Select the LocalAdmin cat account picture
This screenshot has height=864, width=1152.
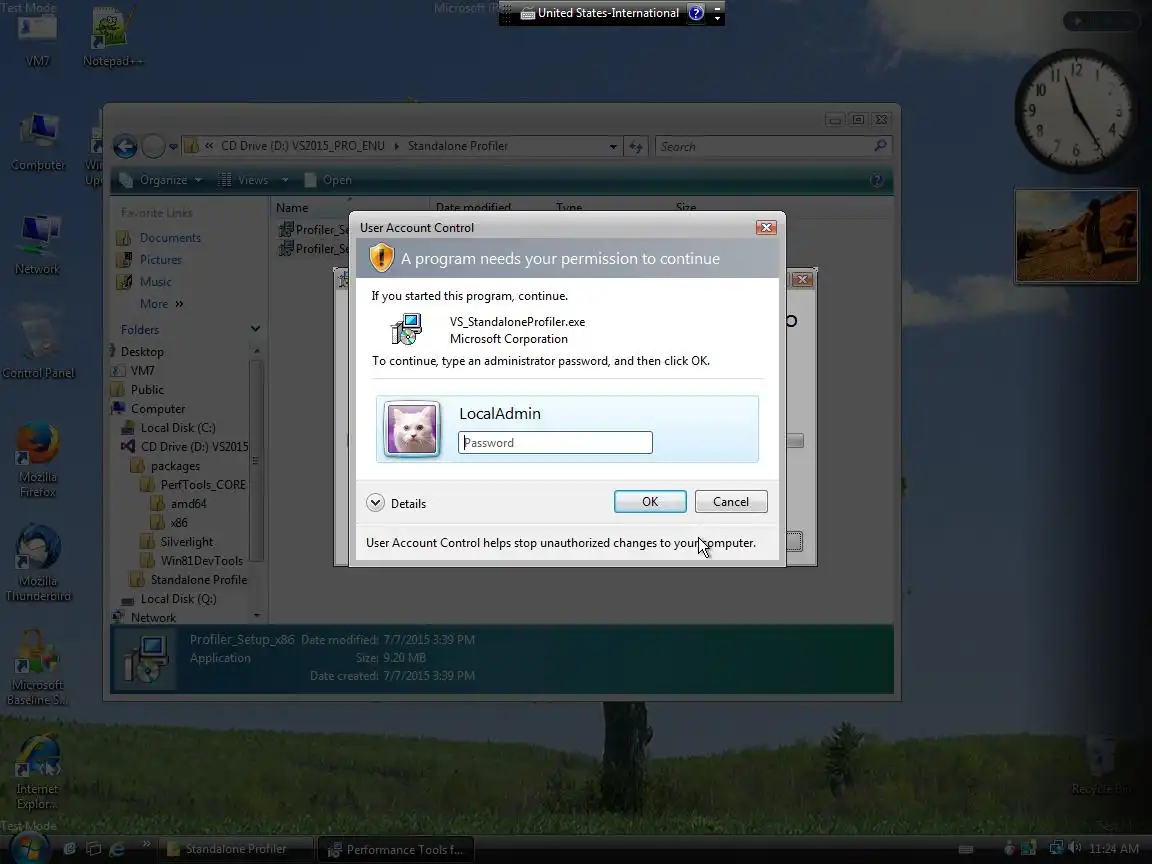pos(412,429)
